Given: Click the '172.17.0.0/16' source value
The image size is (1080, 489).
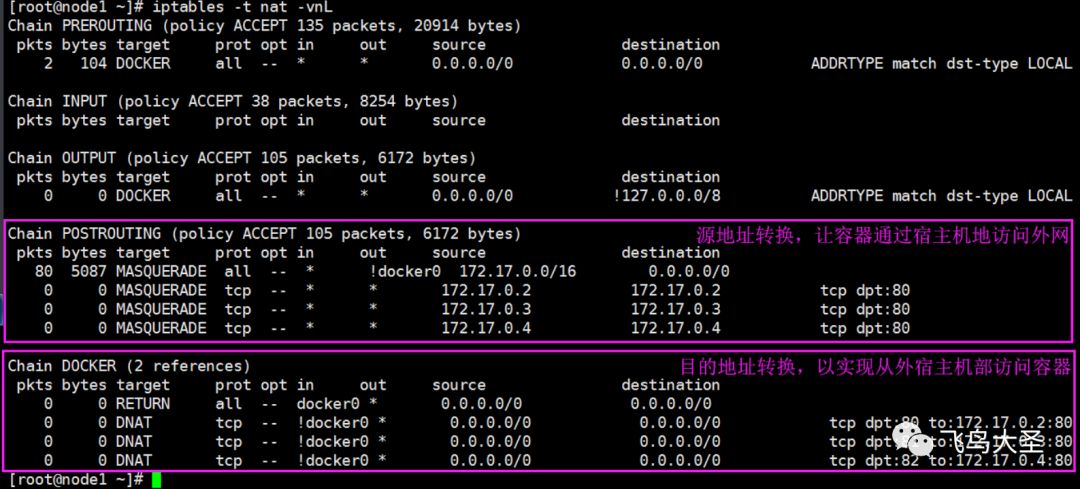Looking at the screenshot, I should (x=517, y=271).
